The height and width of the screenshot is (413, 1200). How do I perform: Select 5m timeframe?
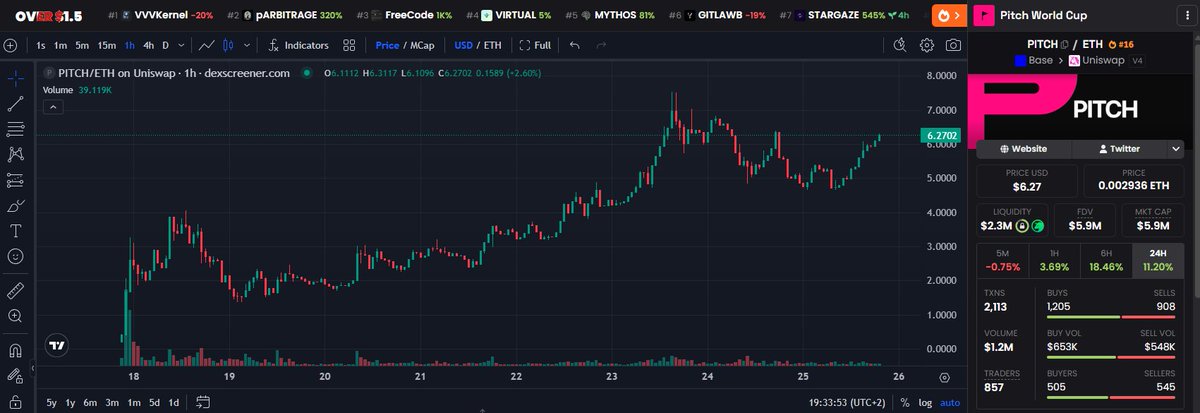82,45
